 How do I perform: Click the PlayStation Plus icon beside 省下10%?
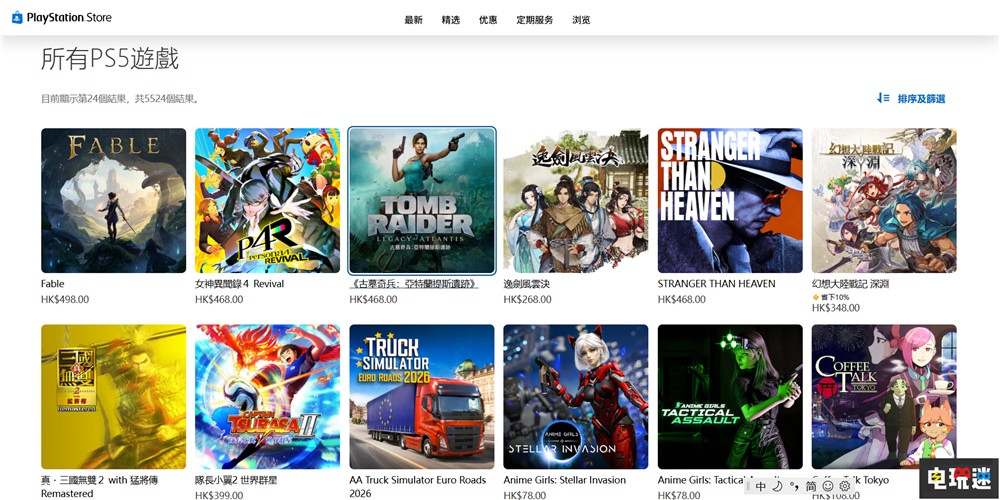click(815, 297)
